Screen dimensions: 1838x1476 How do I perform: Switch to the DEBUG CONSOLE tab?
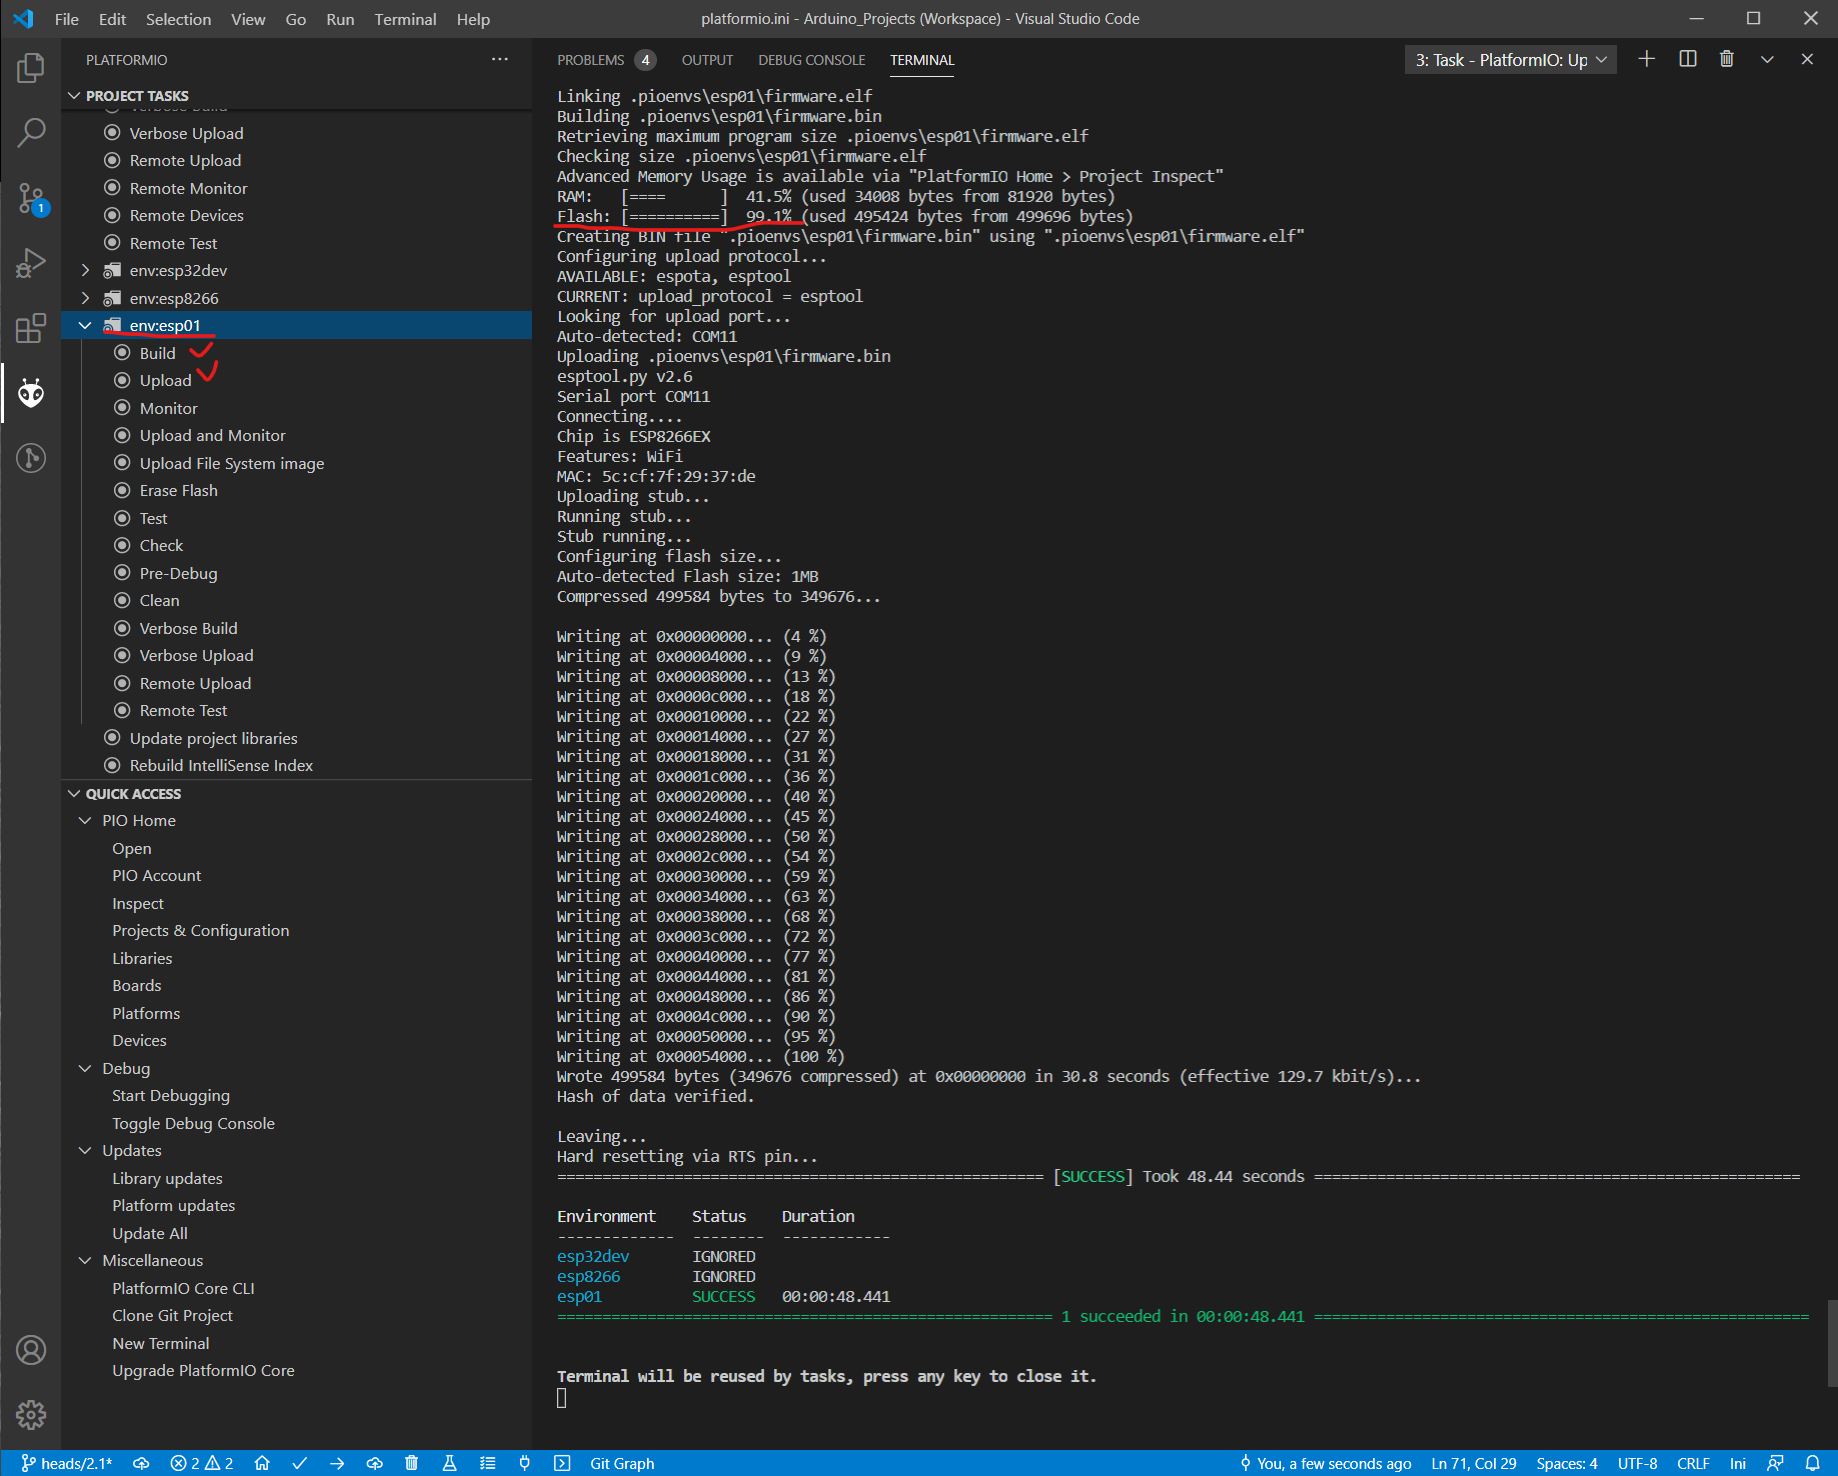coord(811,60)
